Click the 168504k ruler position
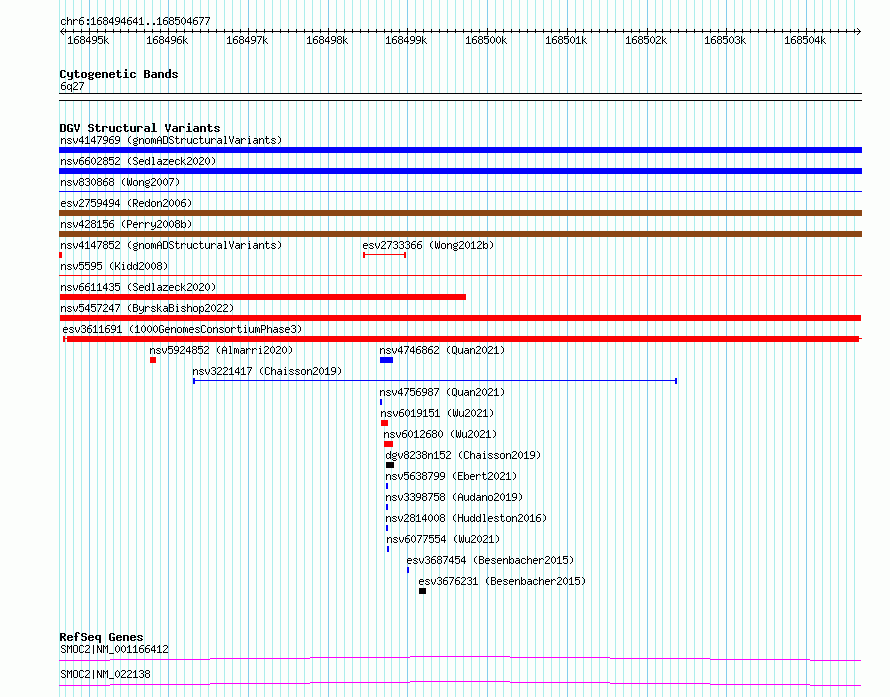The image size is (890, 697). pos(805,40)
